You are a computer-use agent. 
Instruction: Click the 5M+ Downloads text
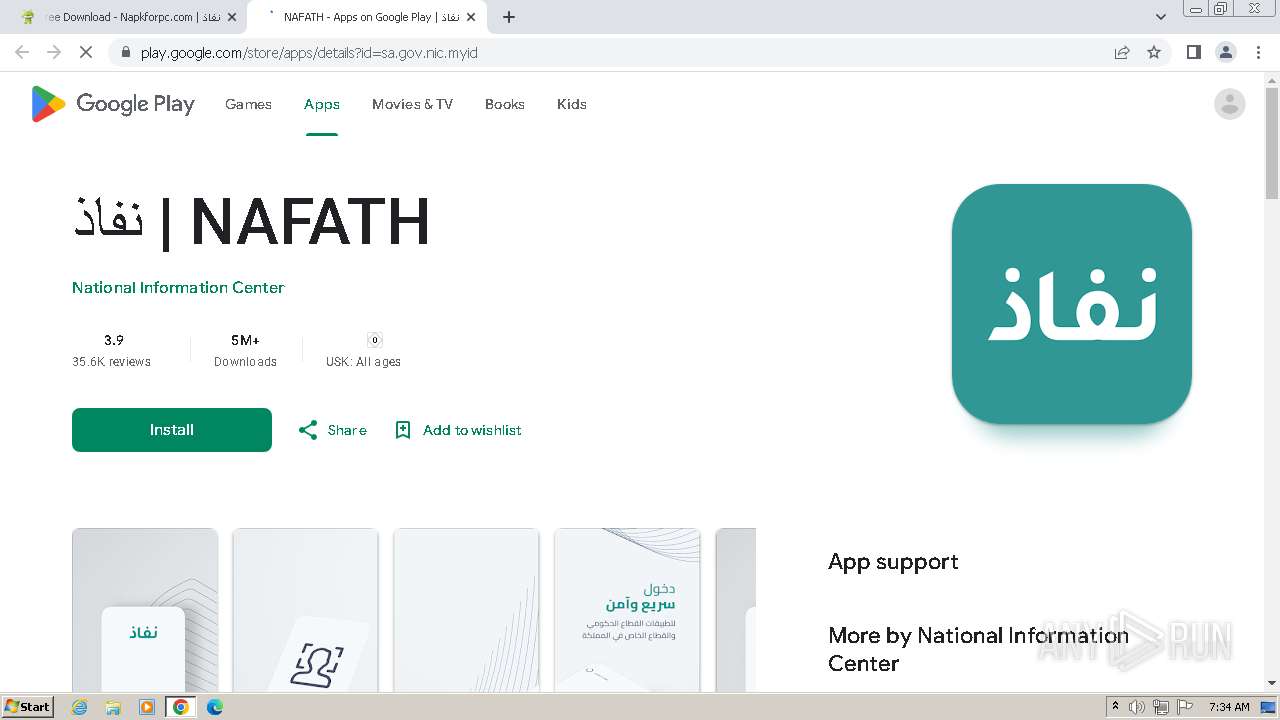245,350
